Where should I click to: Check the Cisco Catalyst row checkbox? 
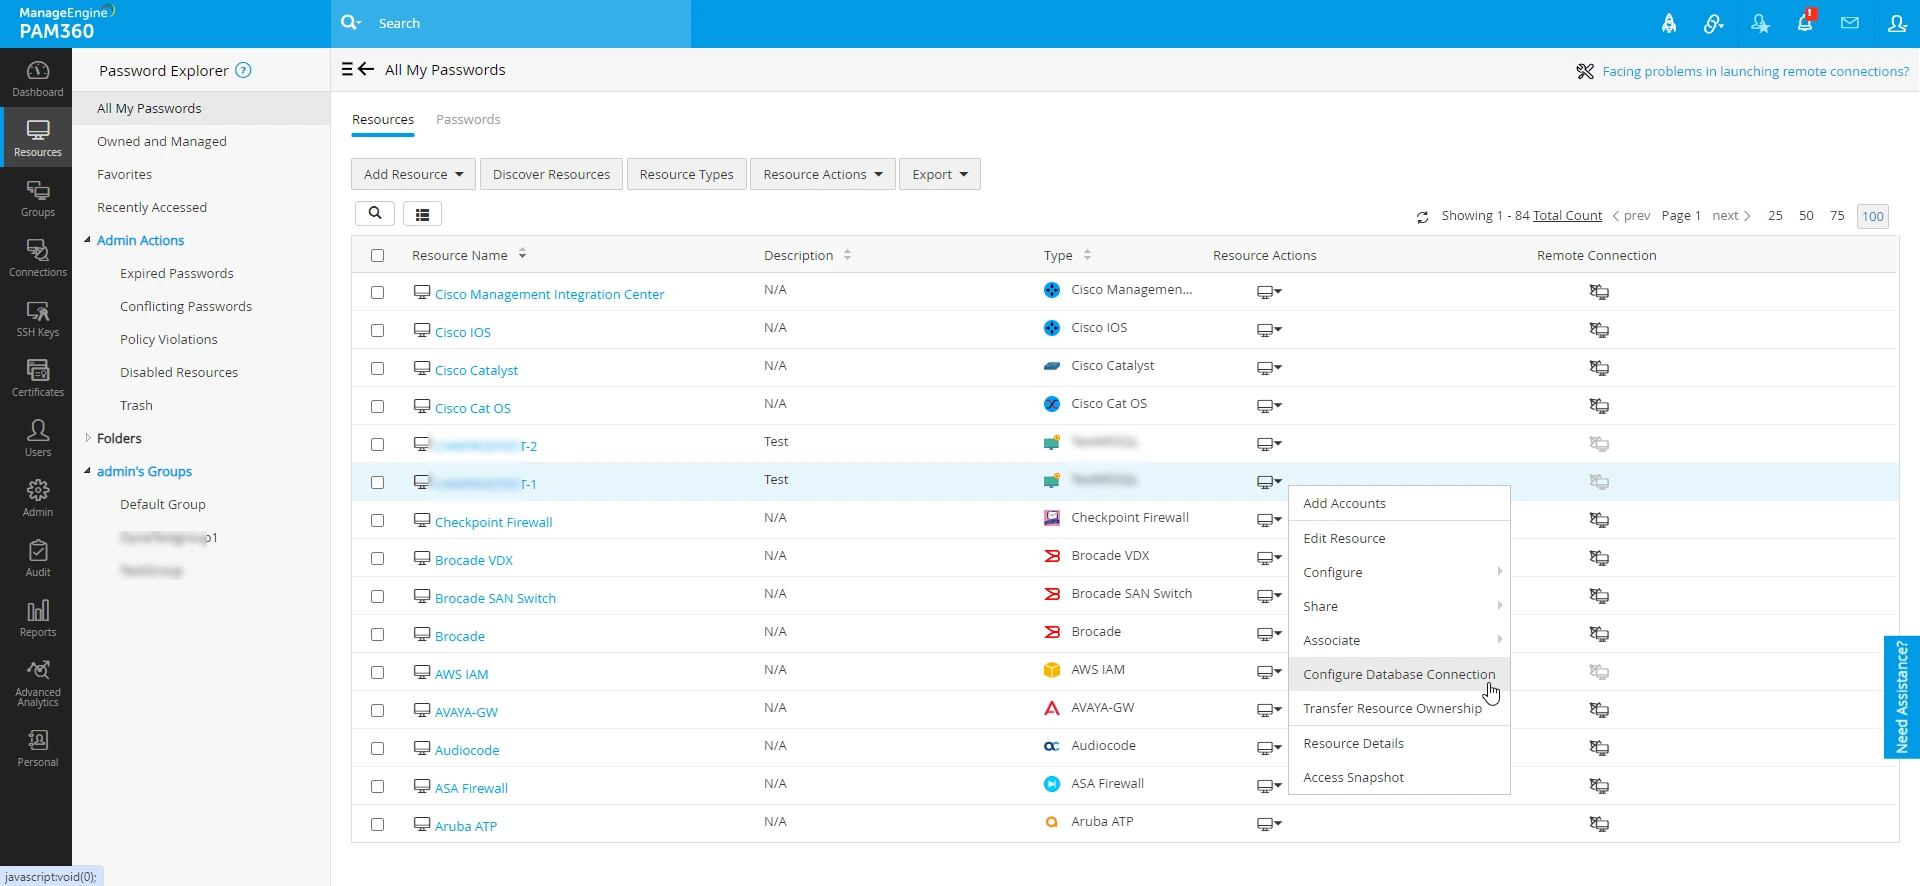coord(377,369)
